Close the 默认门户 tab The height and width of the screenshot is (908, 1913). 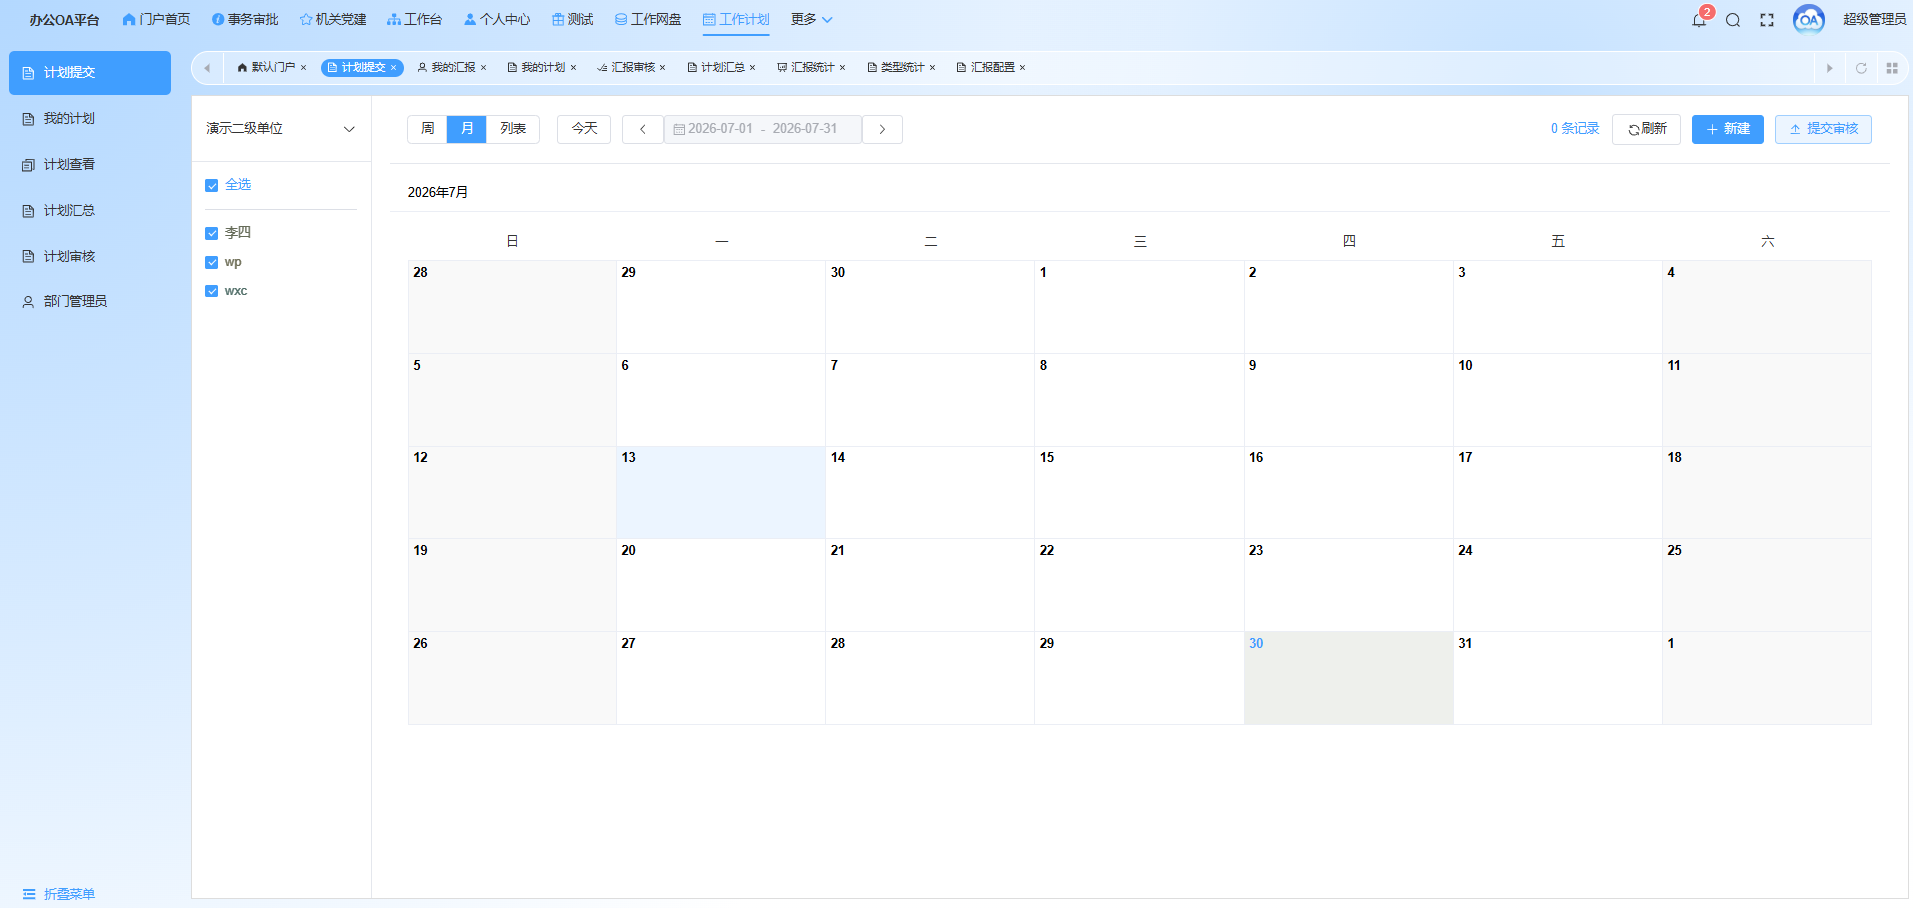click(303, 68)
